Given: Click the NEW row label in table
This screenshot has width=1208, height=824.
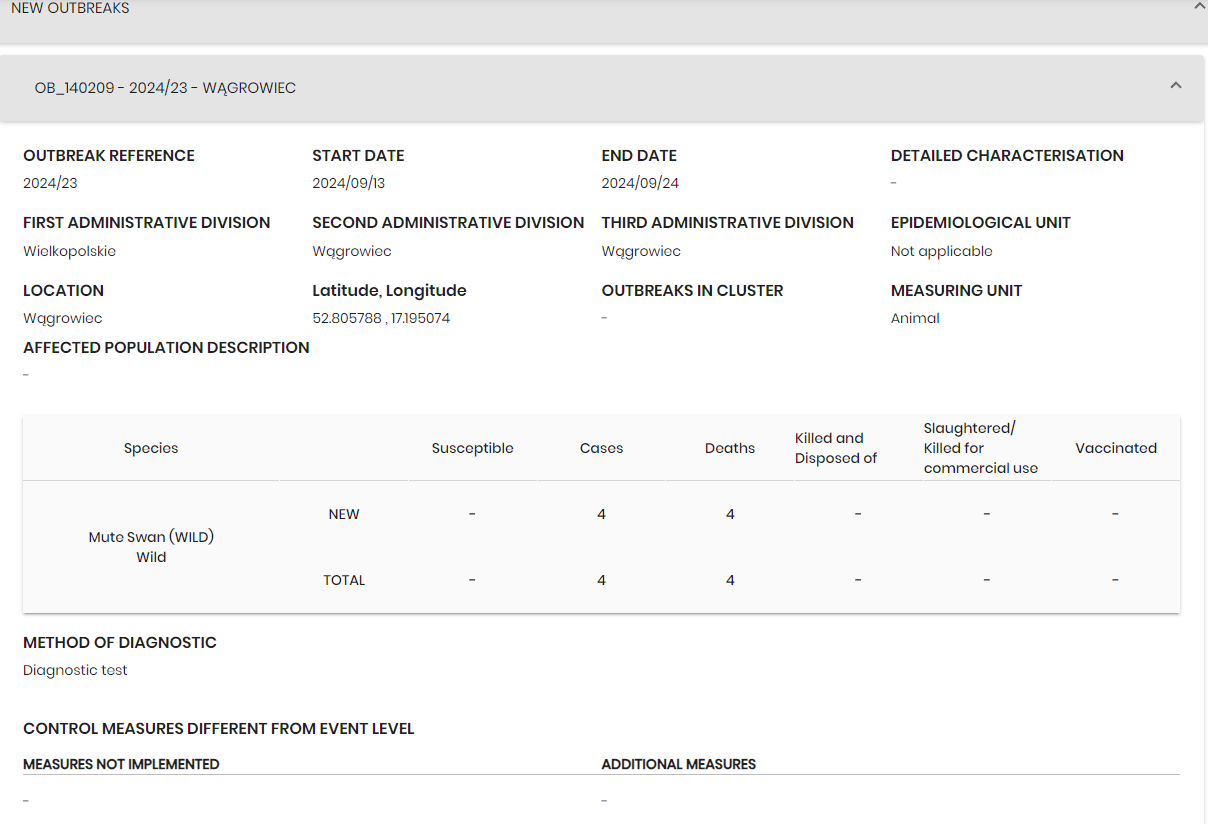Looking at the screenshot, I should [x=344, y=514].
